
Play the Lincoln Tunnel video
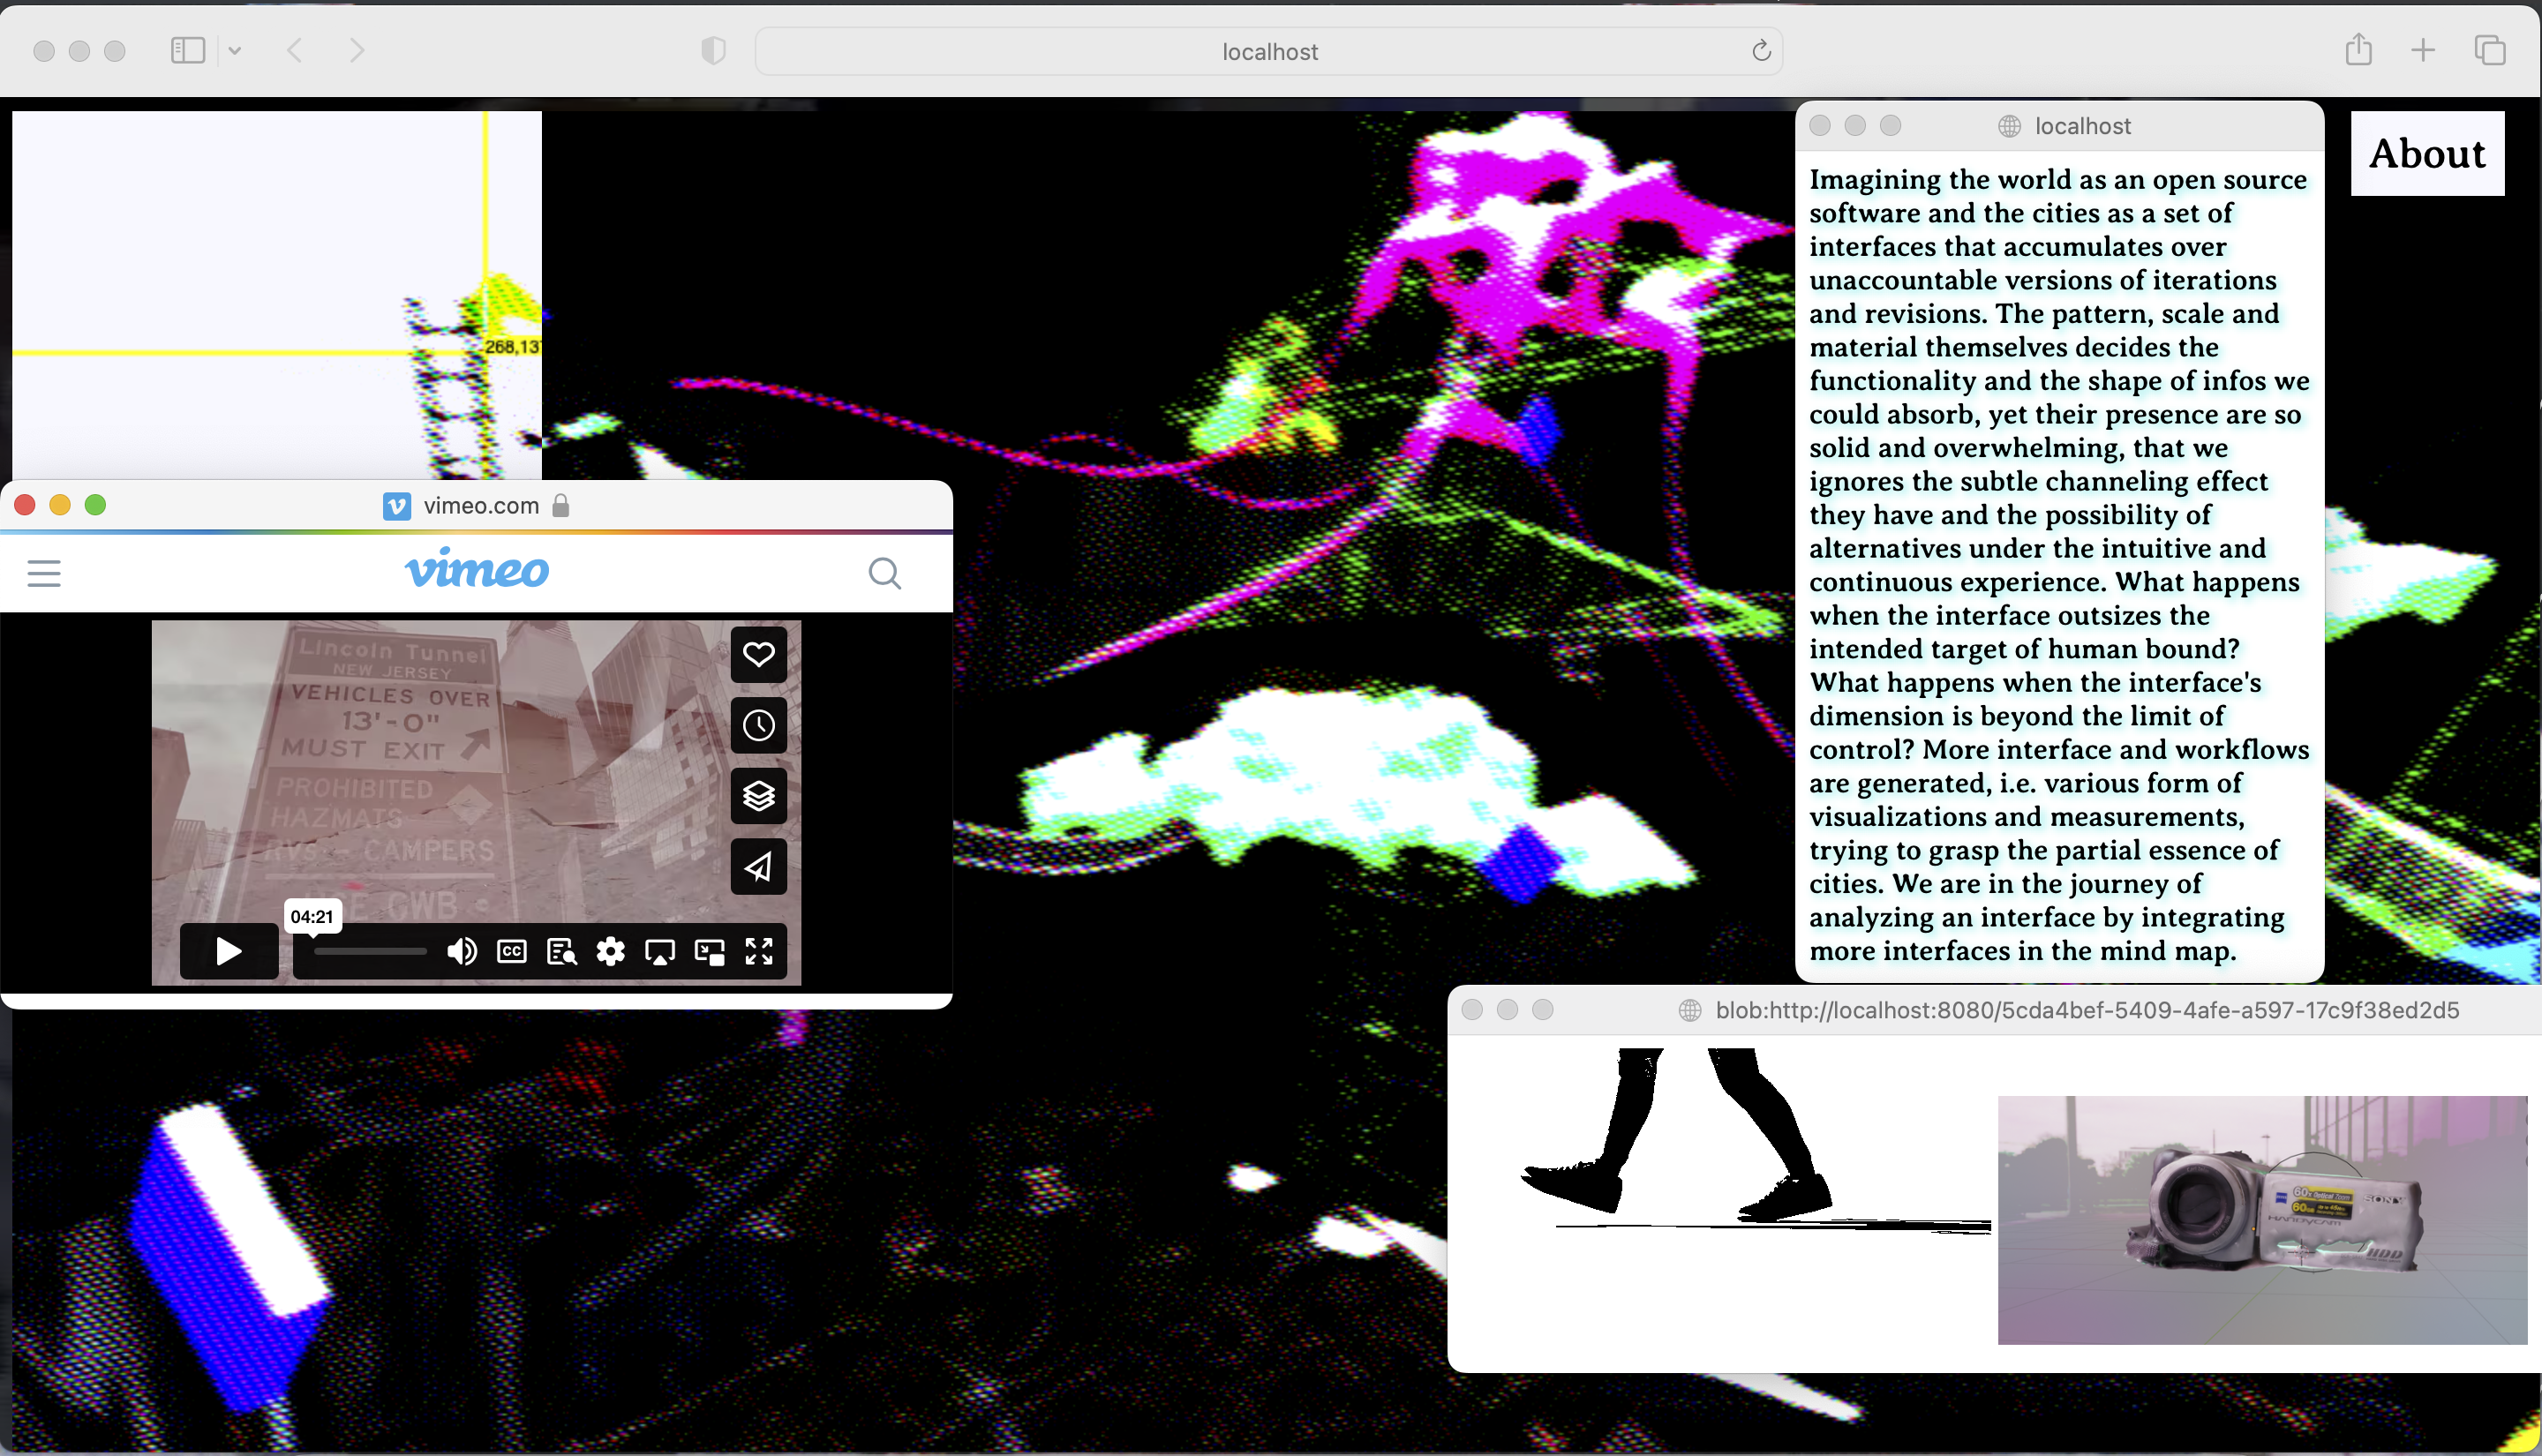[x=228, y=951]
